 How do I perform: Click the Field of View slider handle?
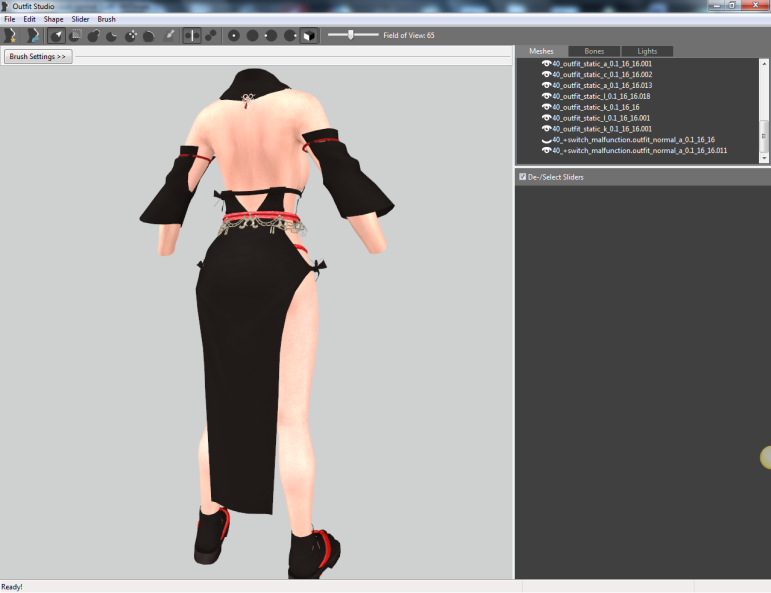click(x=351, y=34)
